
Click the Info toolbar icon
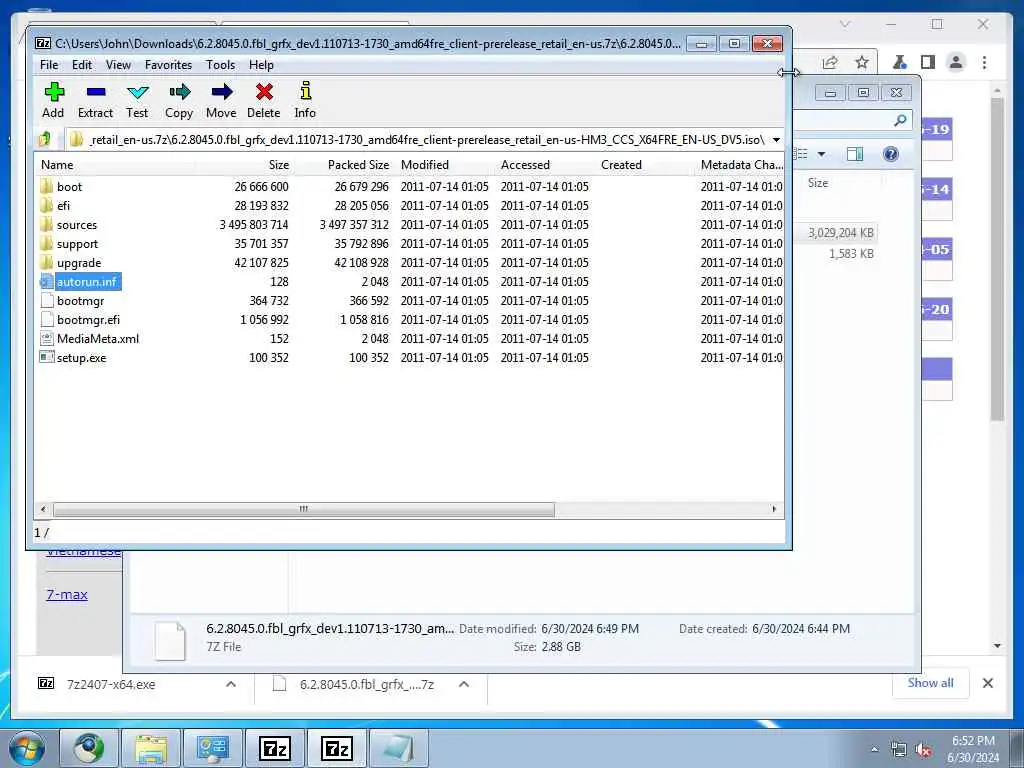305,99
